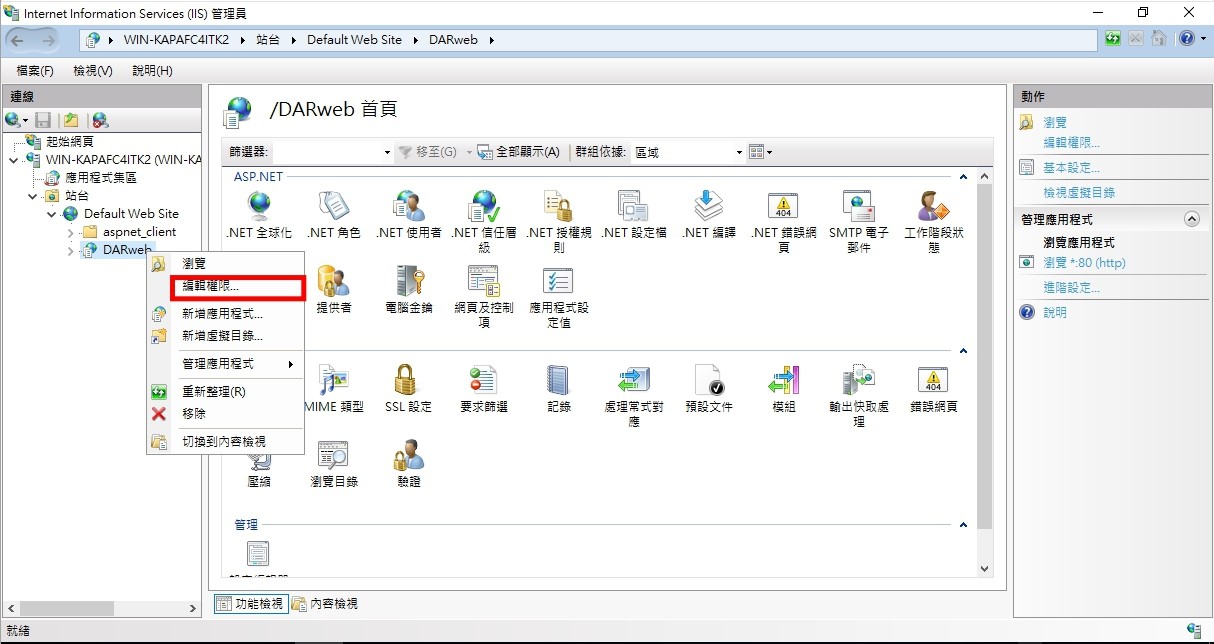1214x644 pixels.
Task: Open the 檢視(V) menu
Action: pos(93,71)
